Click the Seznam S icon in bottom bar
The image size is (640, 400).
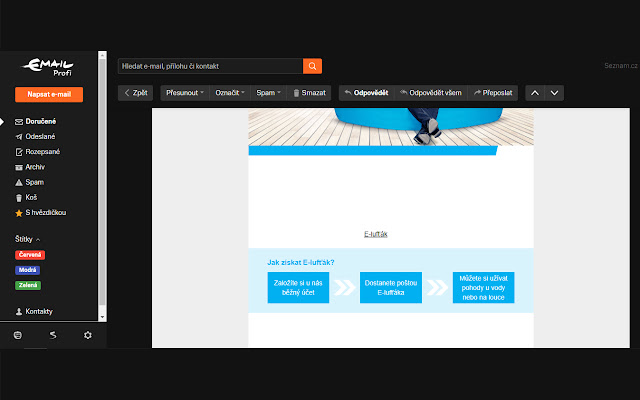(53, 335)
